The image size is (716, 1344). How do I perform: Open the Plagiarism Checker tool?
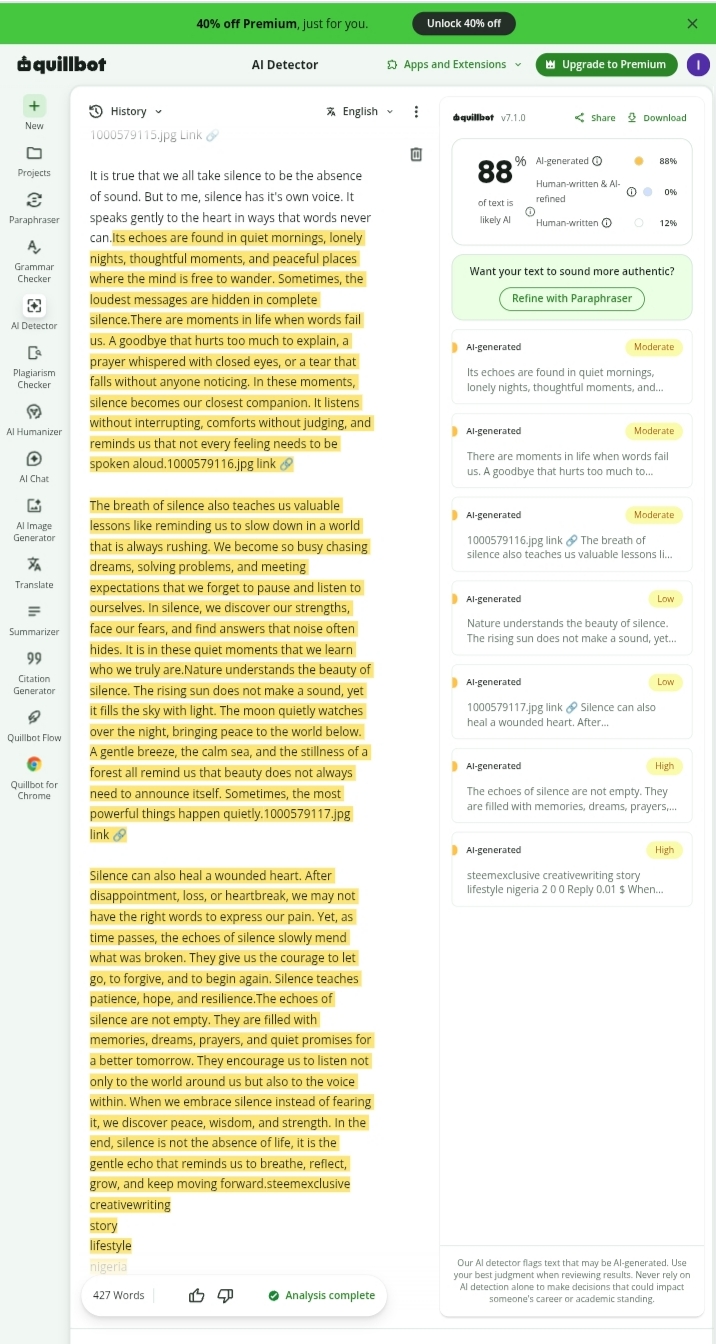pyautogui.click(x=34, y=366)
